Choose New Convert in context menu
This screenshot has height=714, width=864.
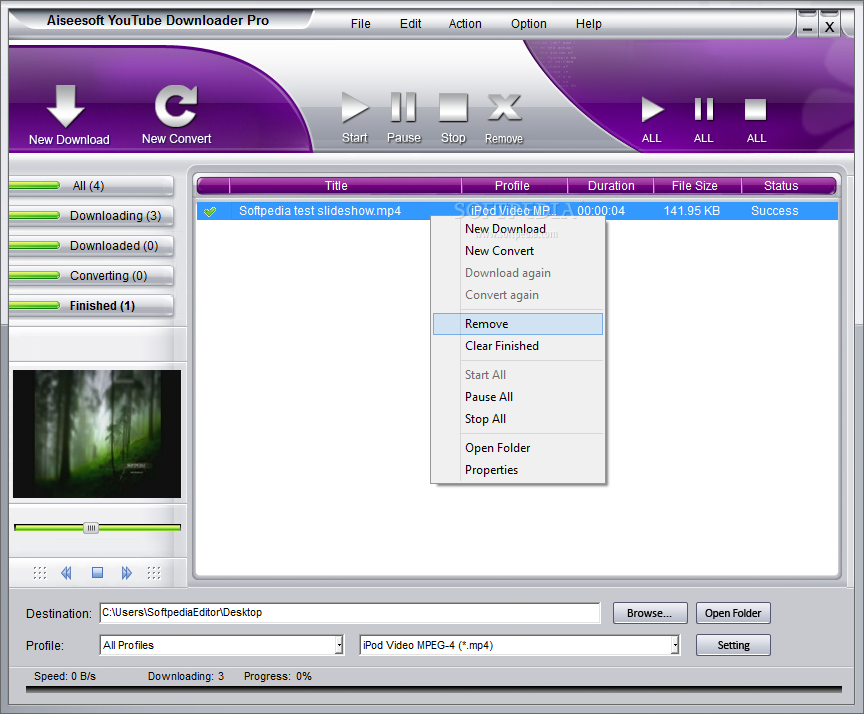click(x=518, y=251)
